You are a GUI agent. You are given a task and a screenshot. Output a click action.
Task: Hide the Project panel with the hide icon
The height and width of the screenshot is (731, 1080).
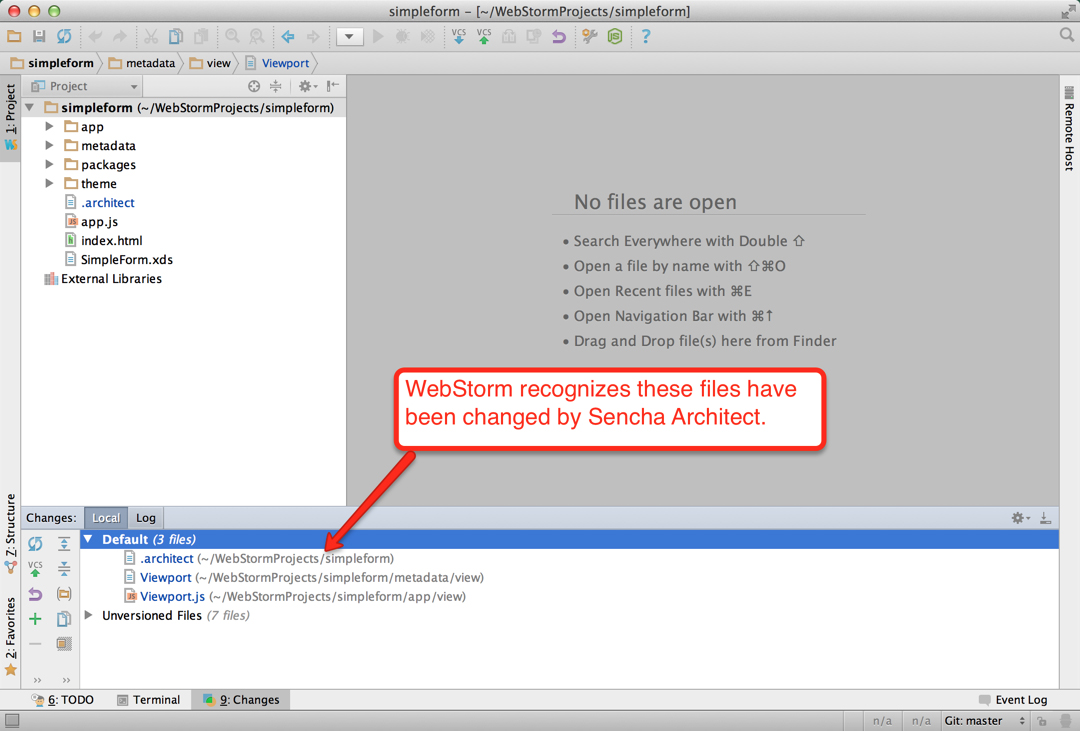pos(333,86)
